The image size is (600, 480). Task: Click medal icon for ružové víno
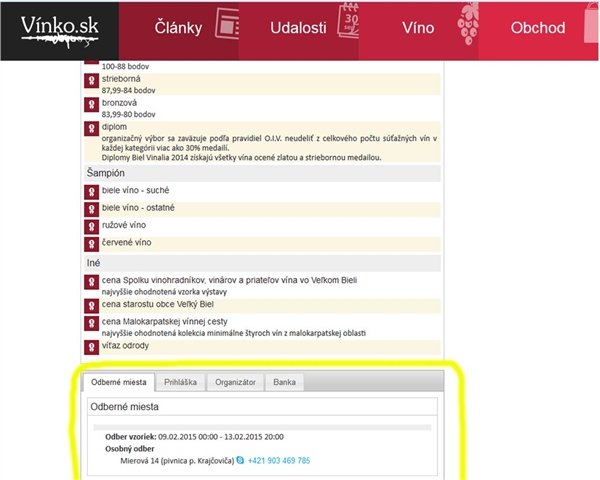pyautogui.click(x=91, y=227)
